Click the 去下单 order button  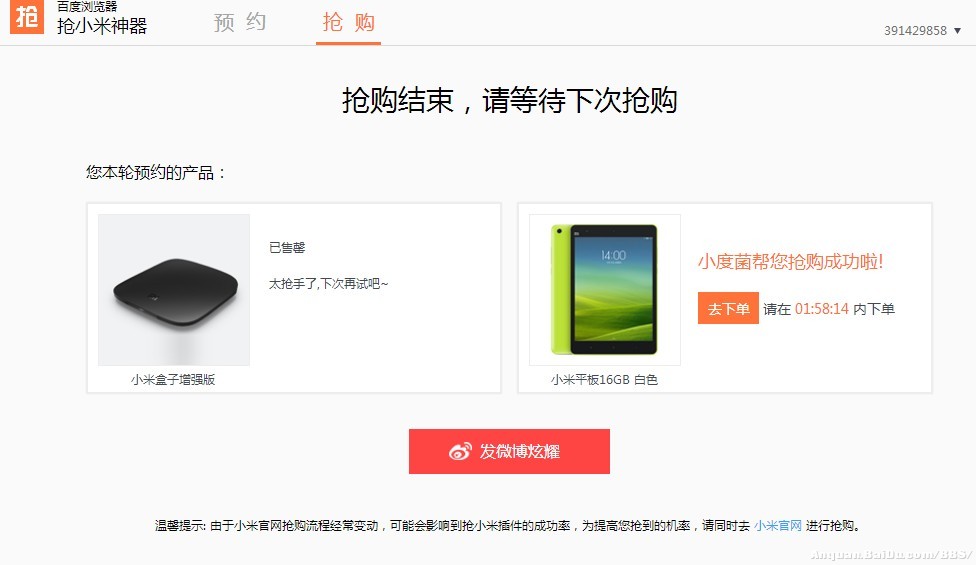728,308
